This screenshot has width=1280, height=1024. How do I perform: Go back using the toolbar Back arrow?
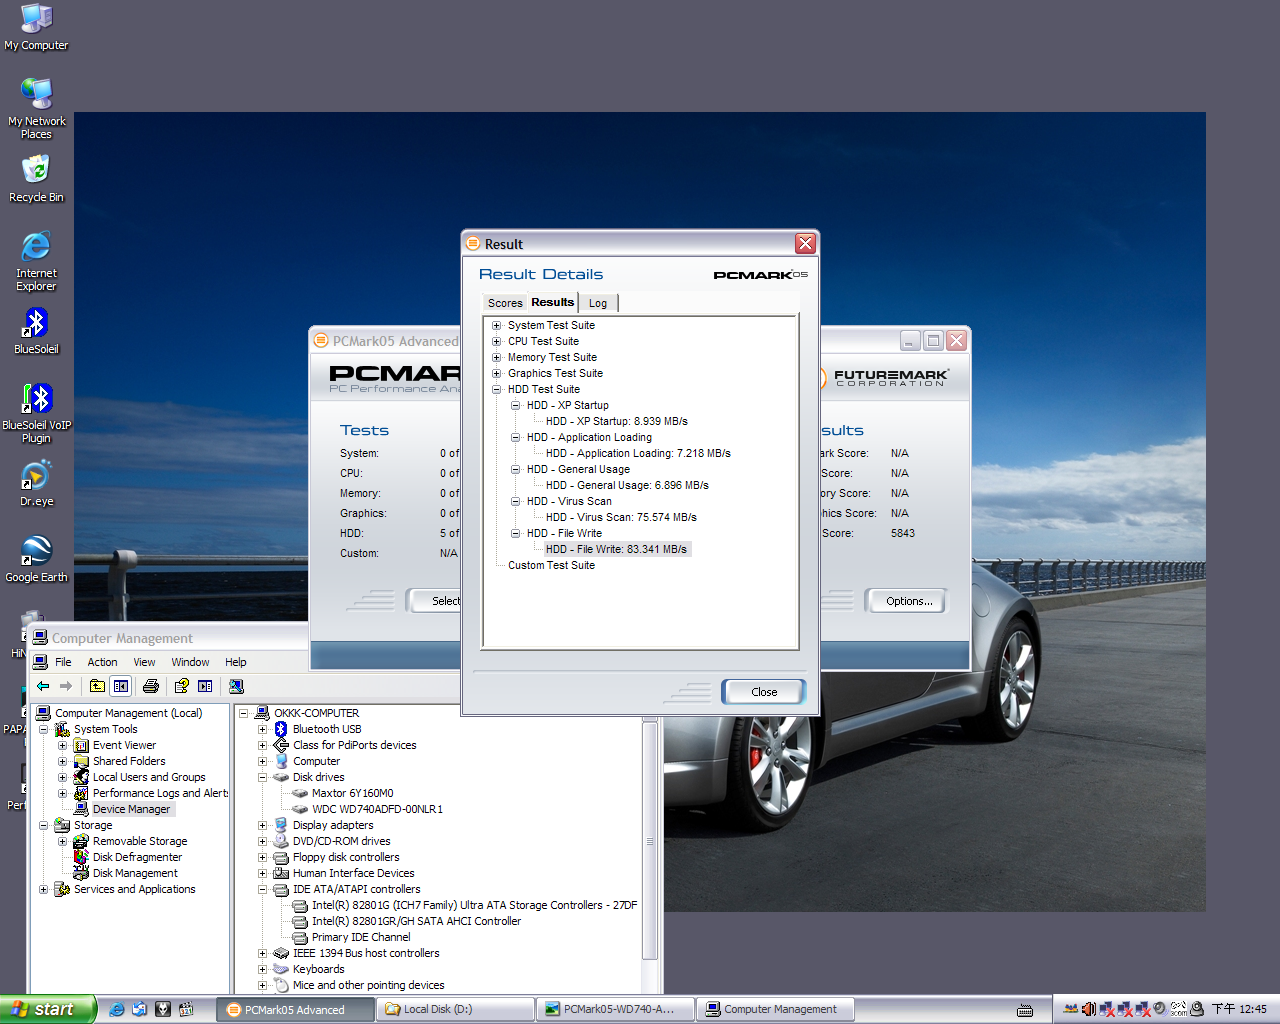click(43, 686)
